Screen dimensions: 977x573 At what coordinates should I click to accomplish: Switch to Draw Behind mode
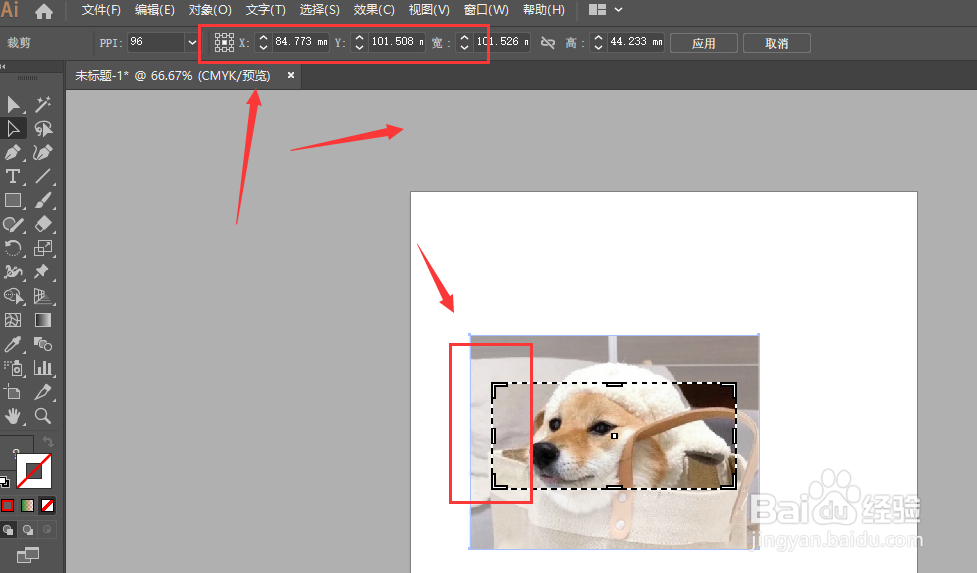point(28,530)
